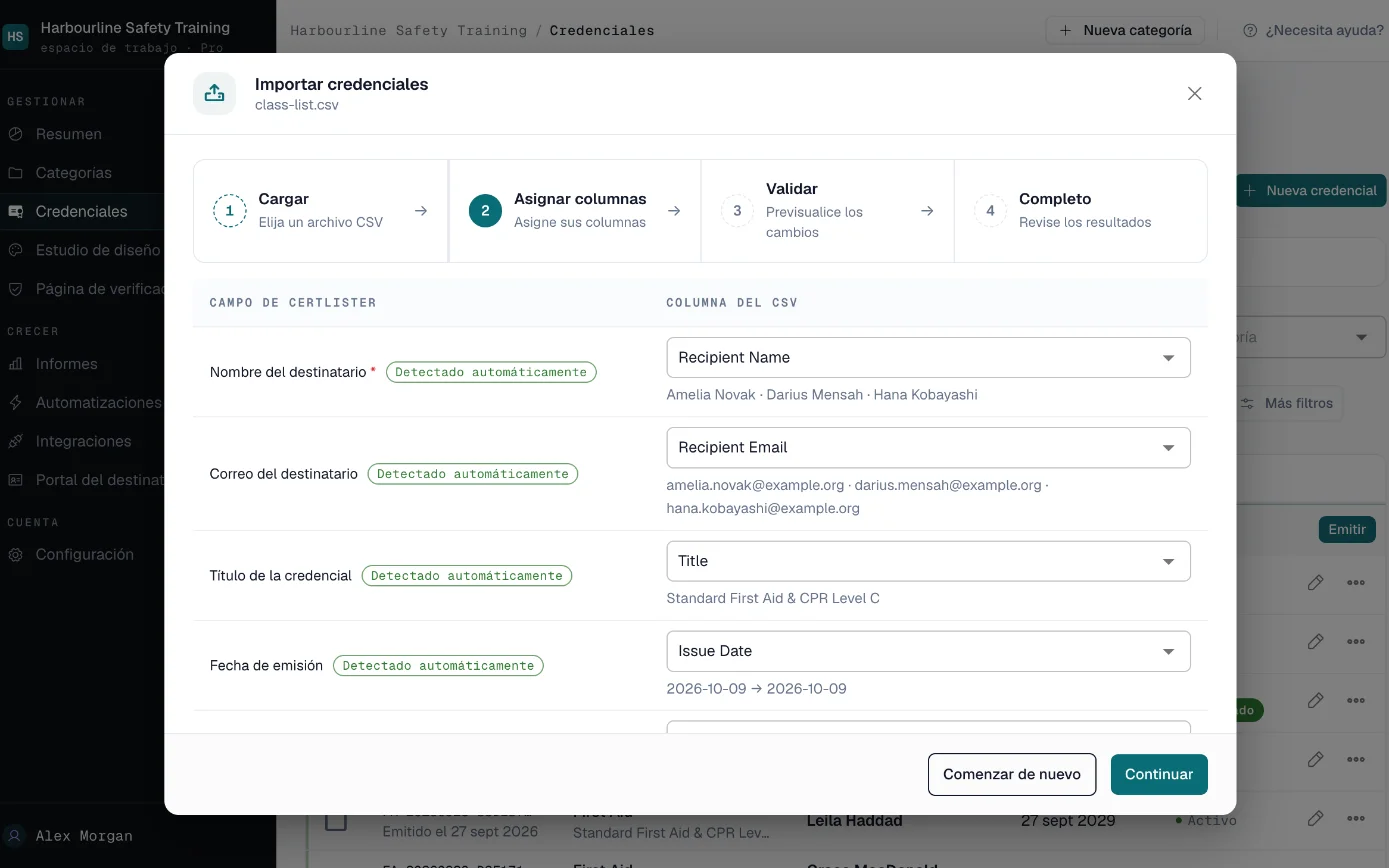
Task: Open the Completo step
Action: (1081, 211)
